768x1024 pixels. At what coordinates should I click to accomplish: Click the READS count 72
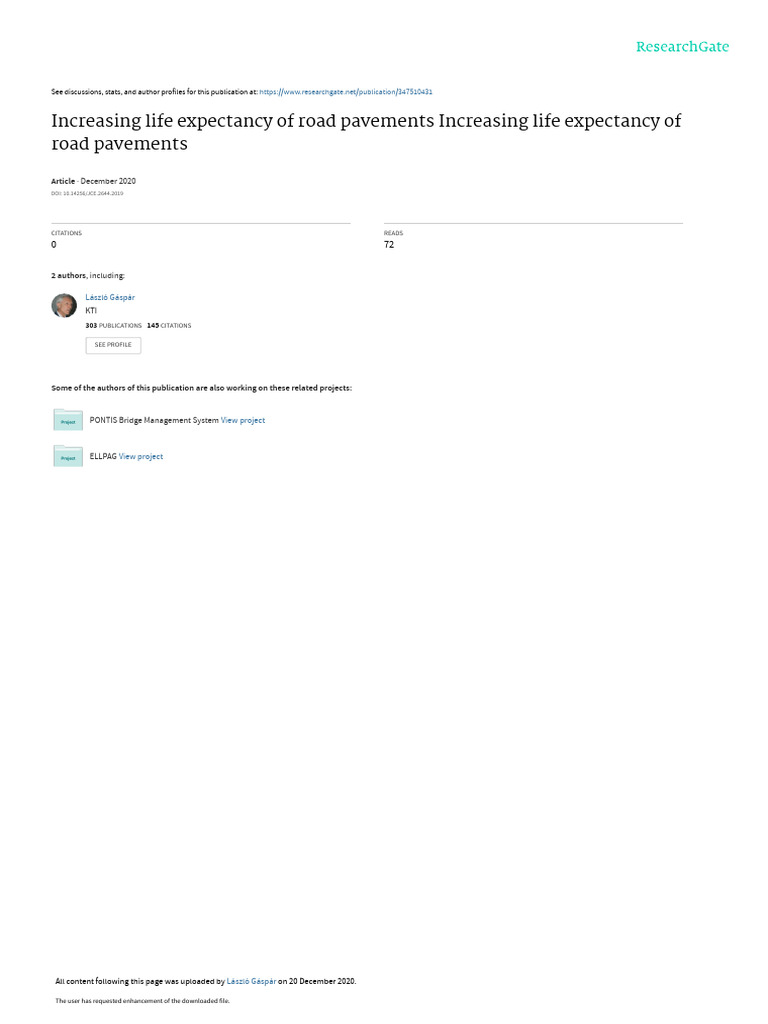pyautogui.click(x=389, y=245)
